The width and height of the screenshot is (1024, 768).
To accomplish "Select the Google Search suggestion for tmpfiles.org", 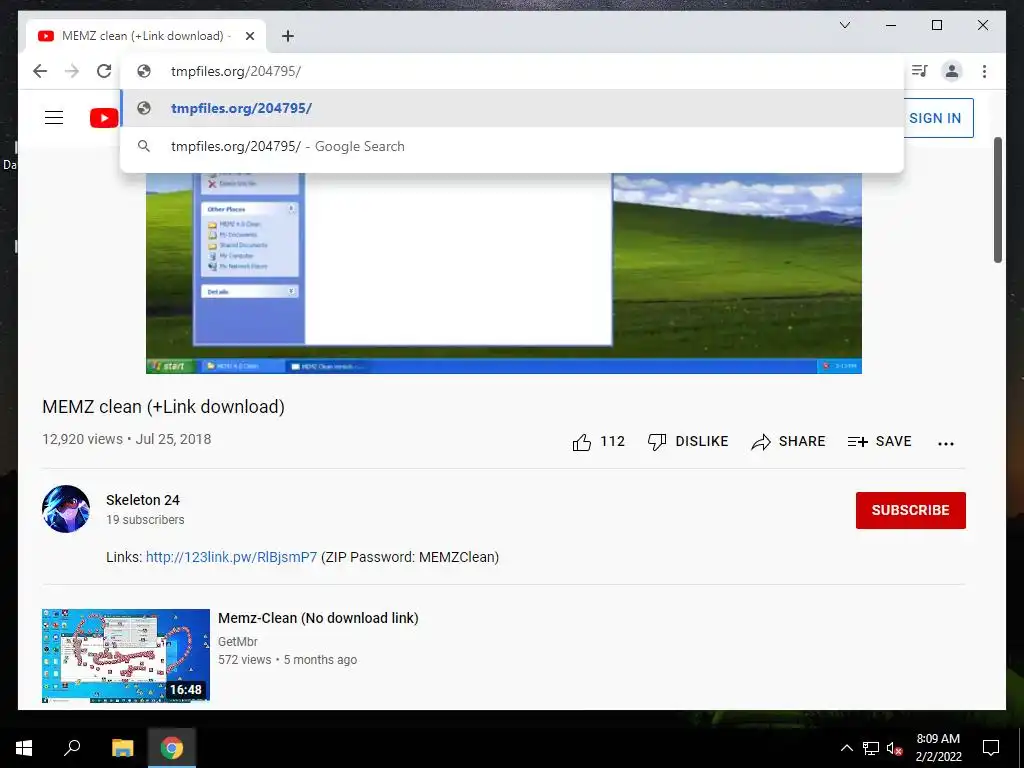I will [513, 146].
